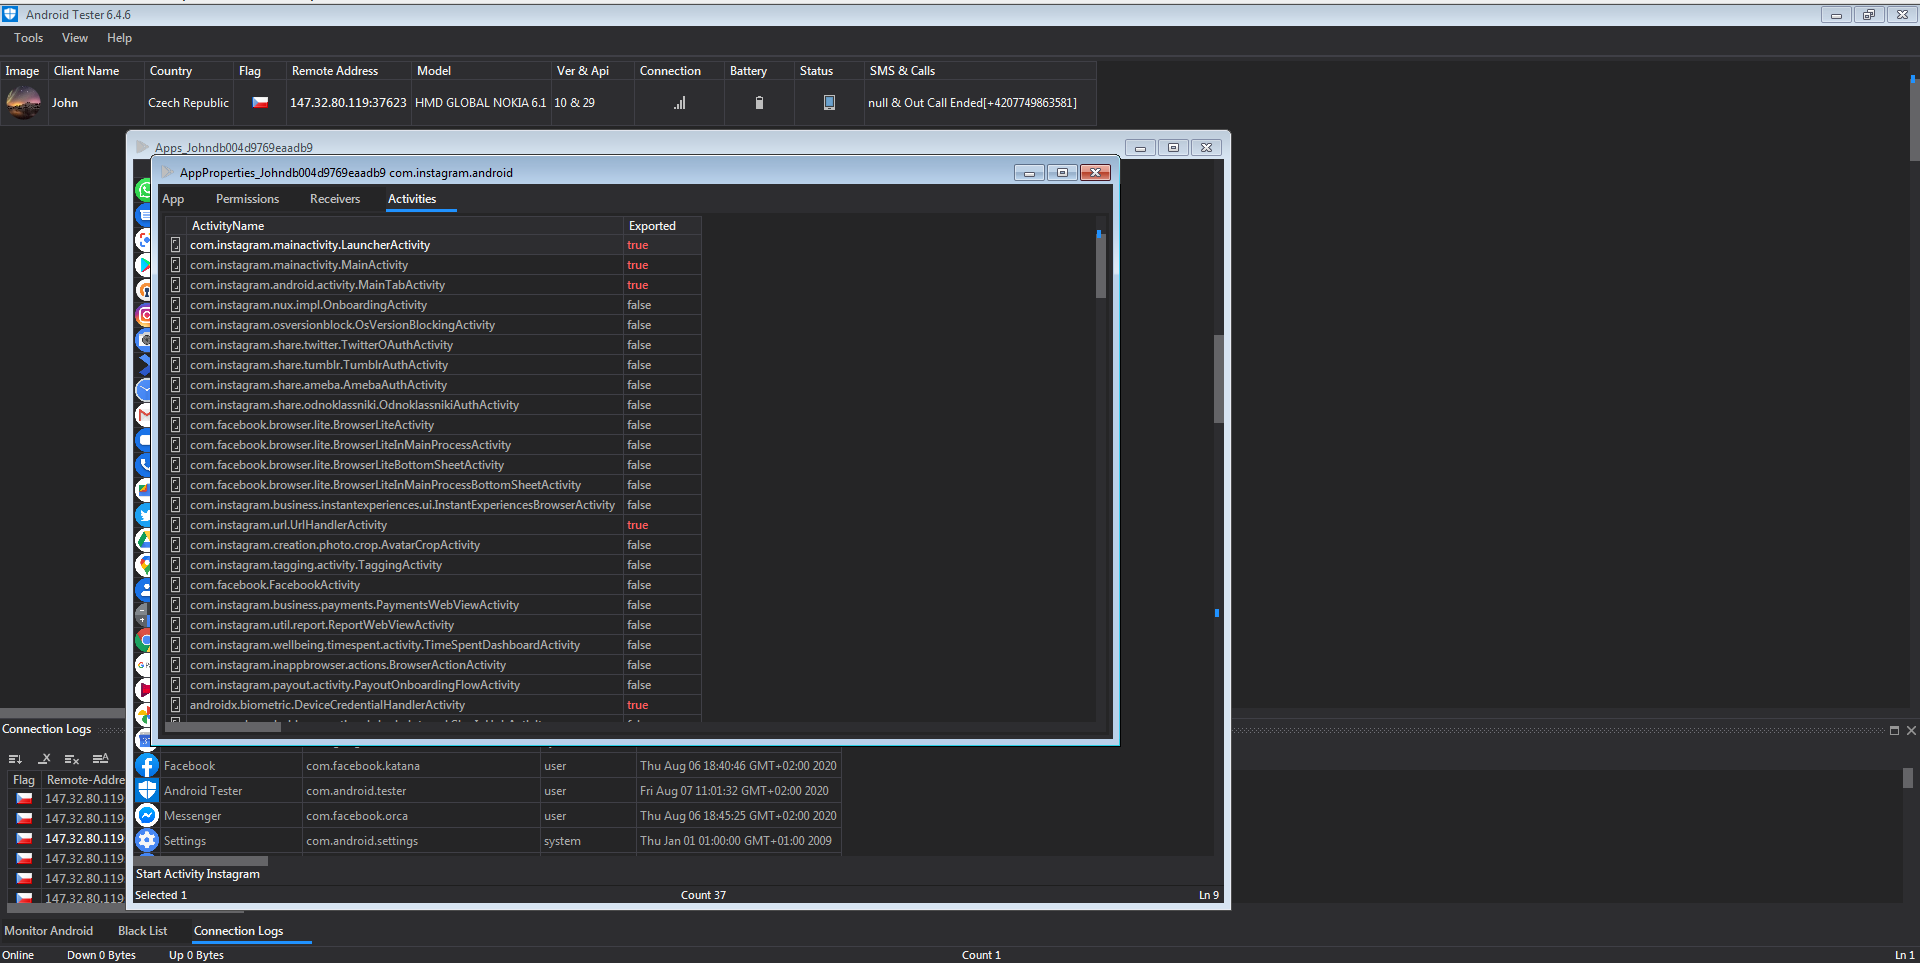Click the Czech flag icon in client row
The width and height of the screenshot is (1920, 963).
[260, 102]
